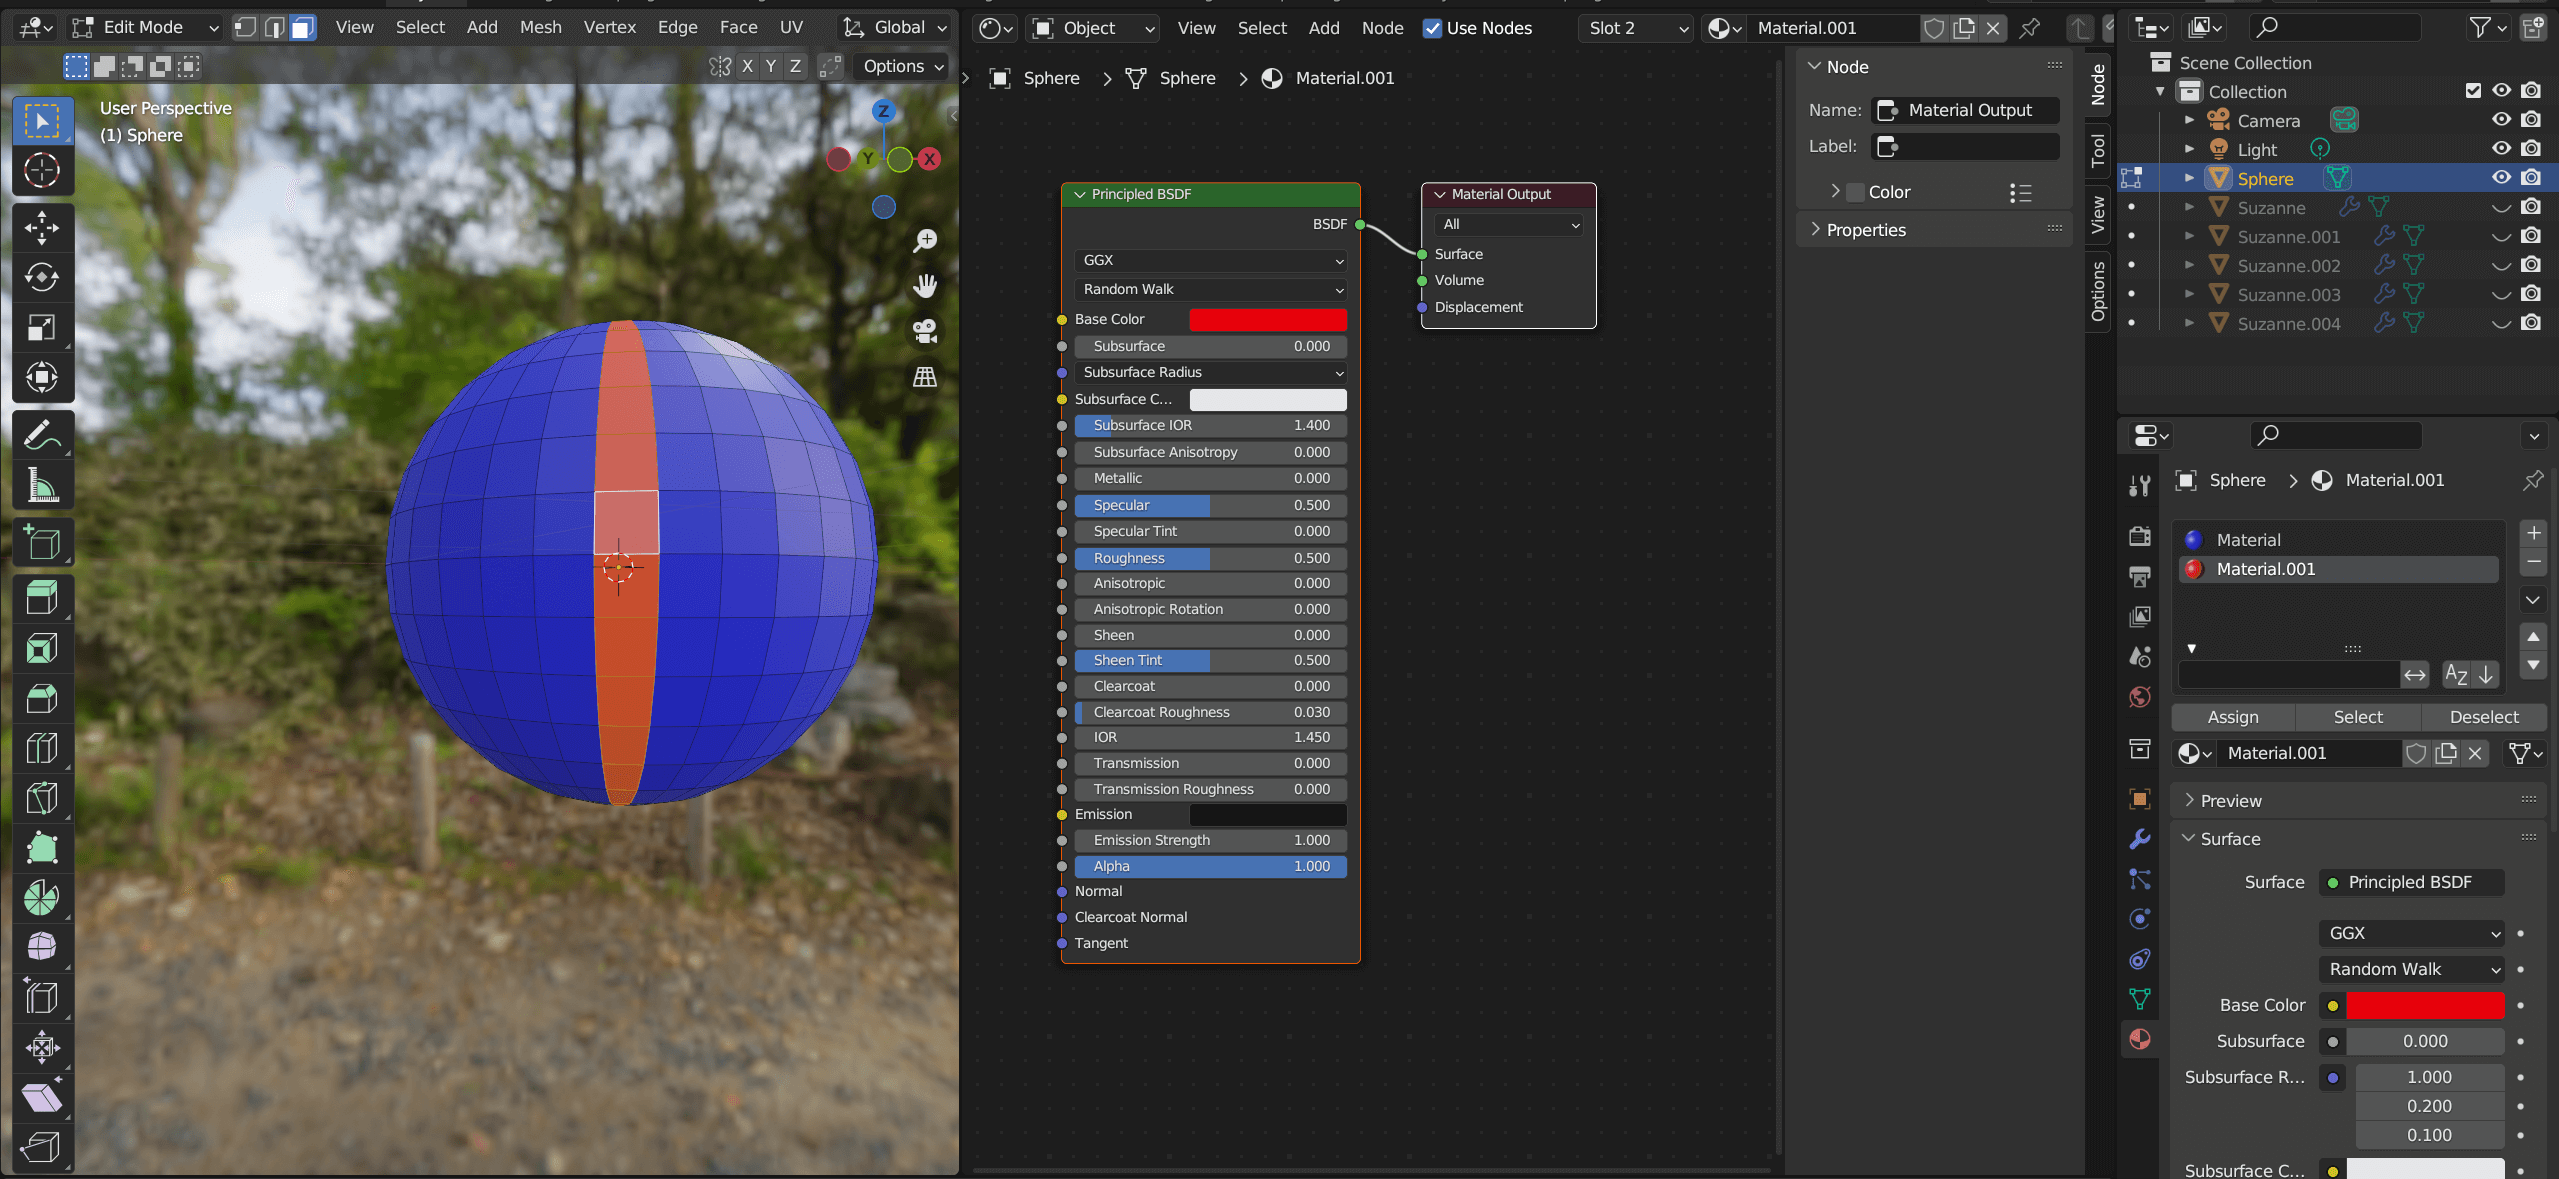Select the Transform tool

point(42,377)
